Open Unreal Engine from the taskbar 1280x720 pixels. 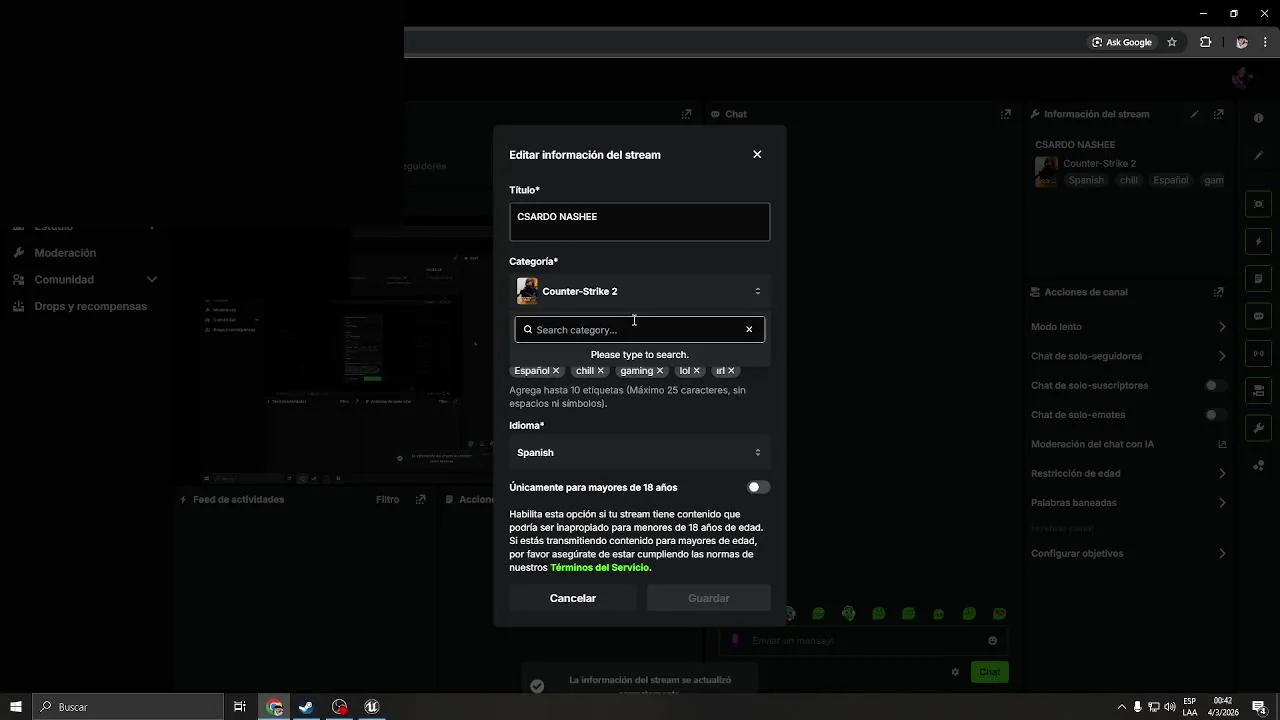tap(372, 707)
